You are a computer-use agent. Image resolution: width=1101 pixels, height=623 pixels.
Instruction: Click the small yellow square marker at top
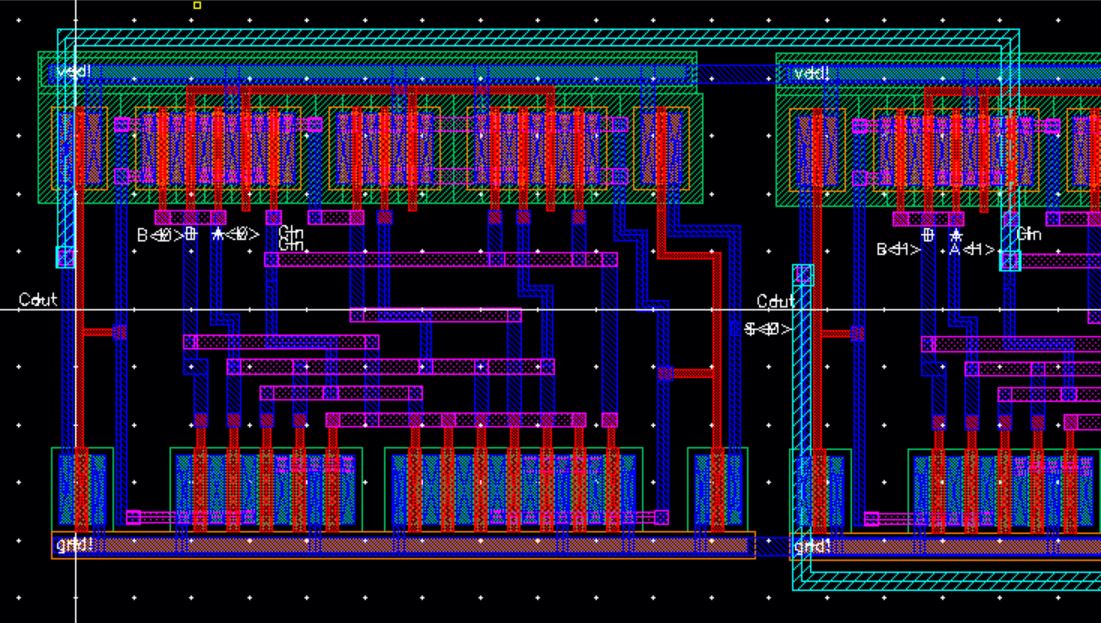point(197,6)
